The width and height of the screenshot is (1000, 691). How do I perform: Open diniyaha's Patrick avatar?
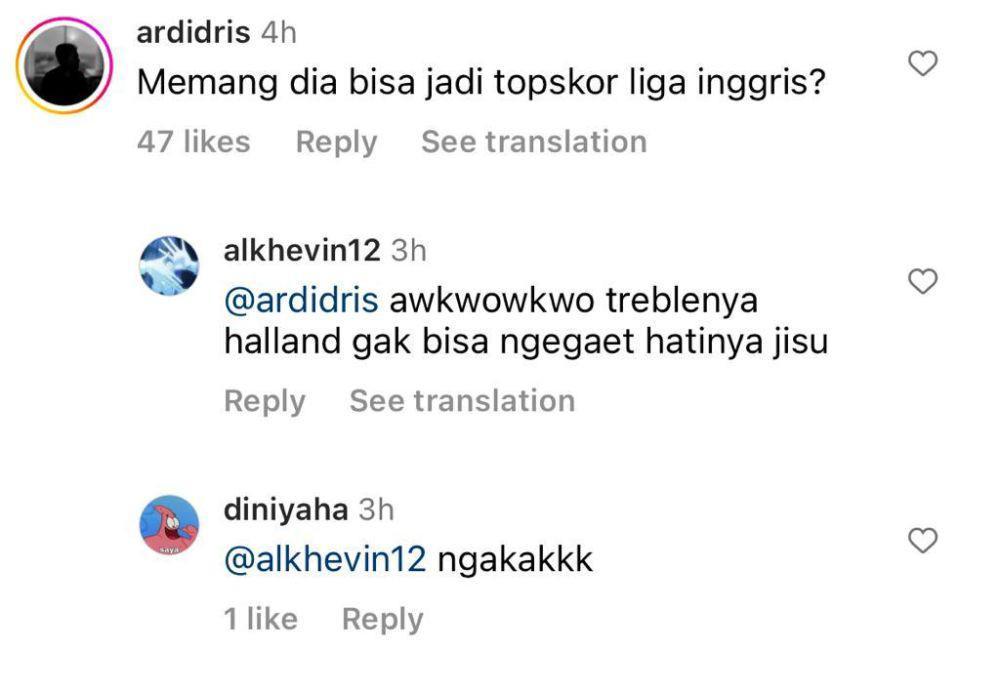tap(169, 525)
